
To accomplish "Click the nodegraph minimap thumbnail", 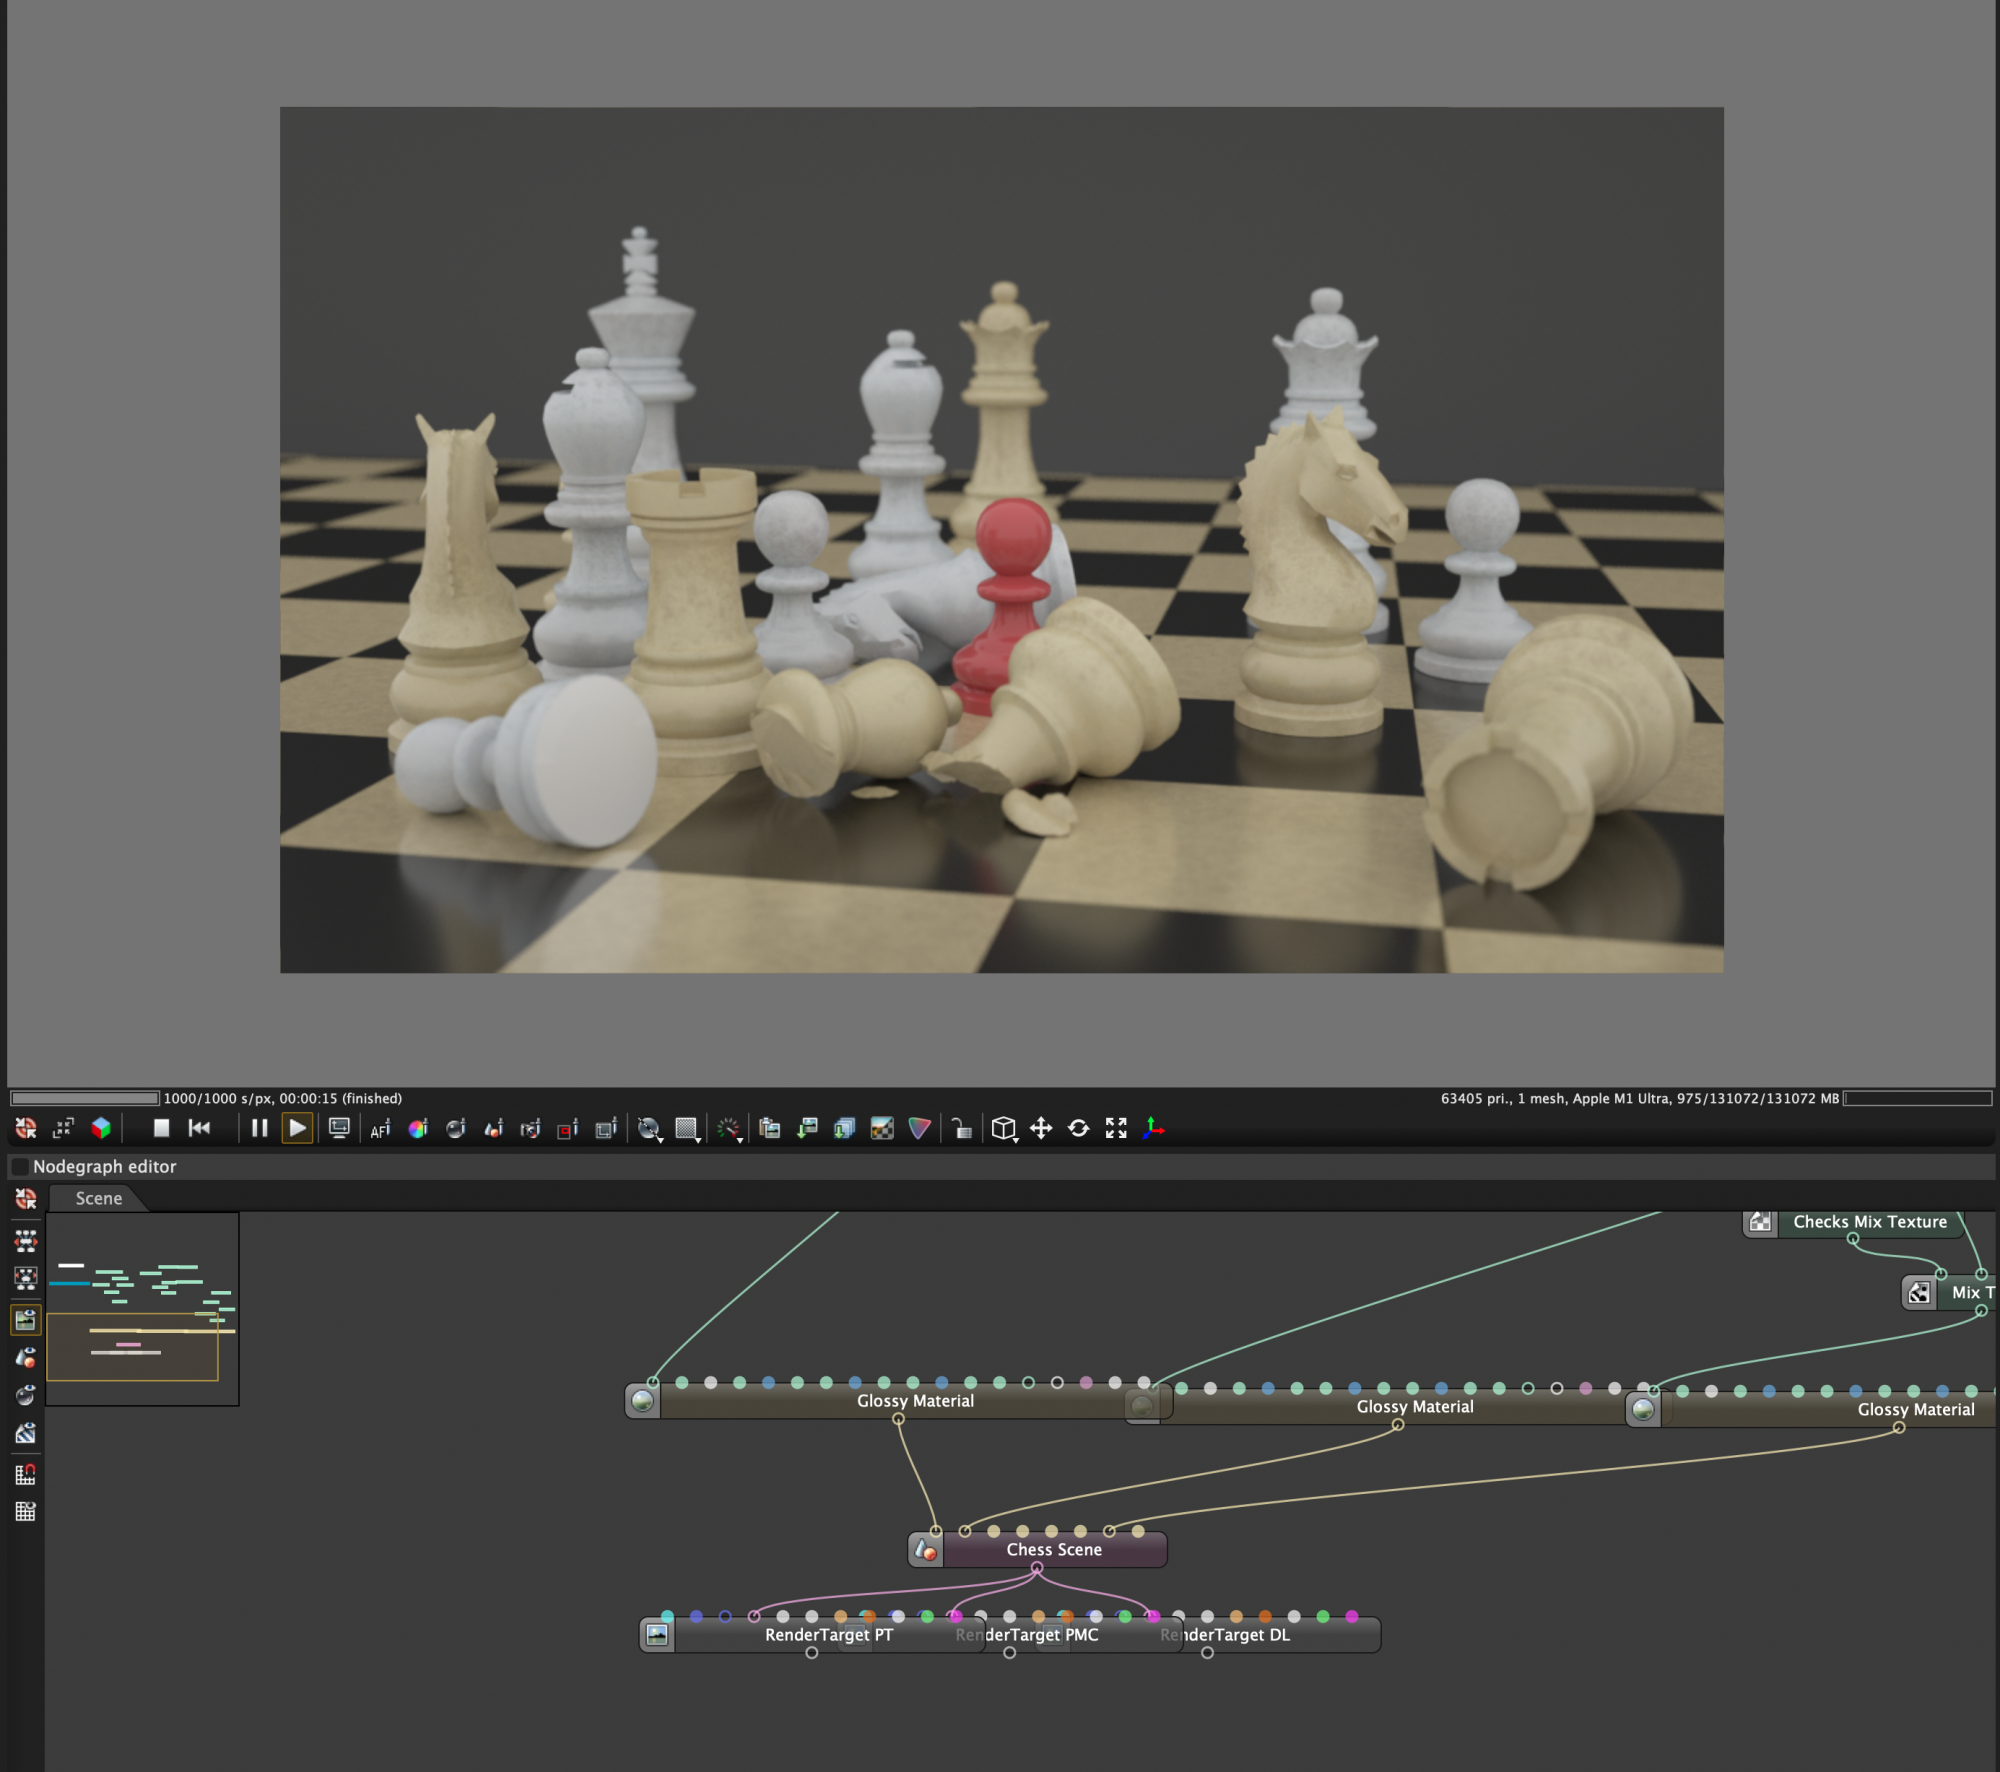I will tap(142, 1308).
